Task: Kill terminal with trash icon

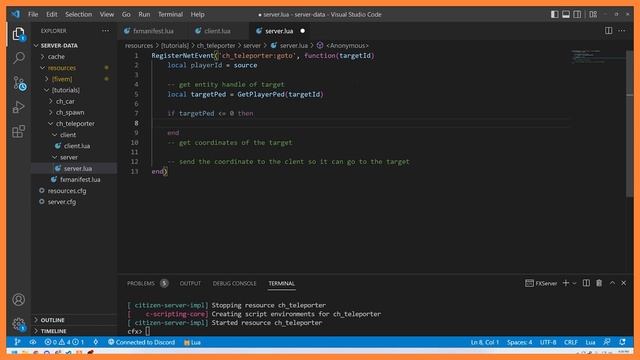Action: 599,283
